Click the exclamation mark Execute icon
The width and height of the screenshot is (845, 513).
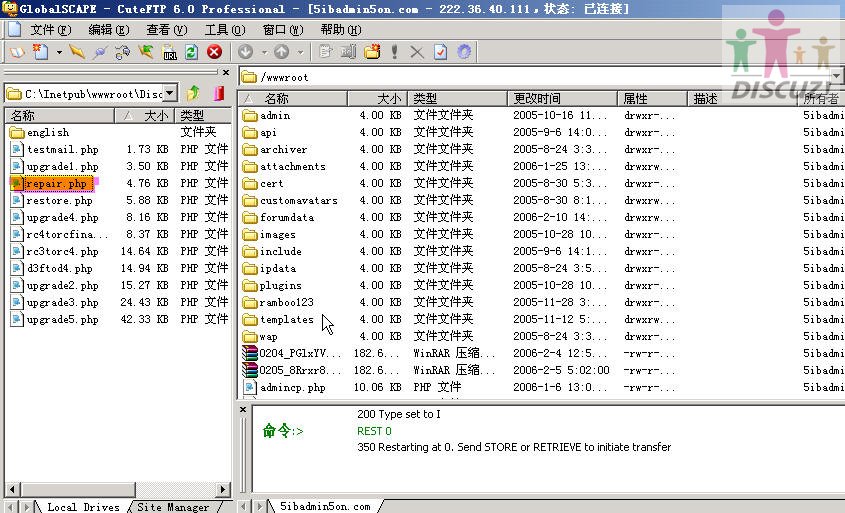tap(394, 52)
